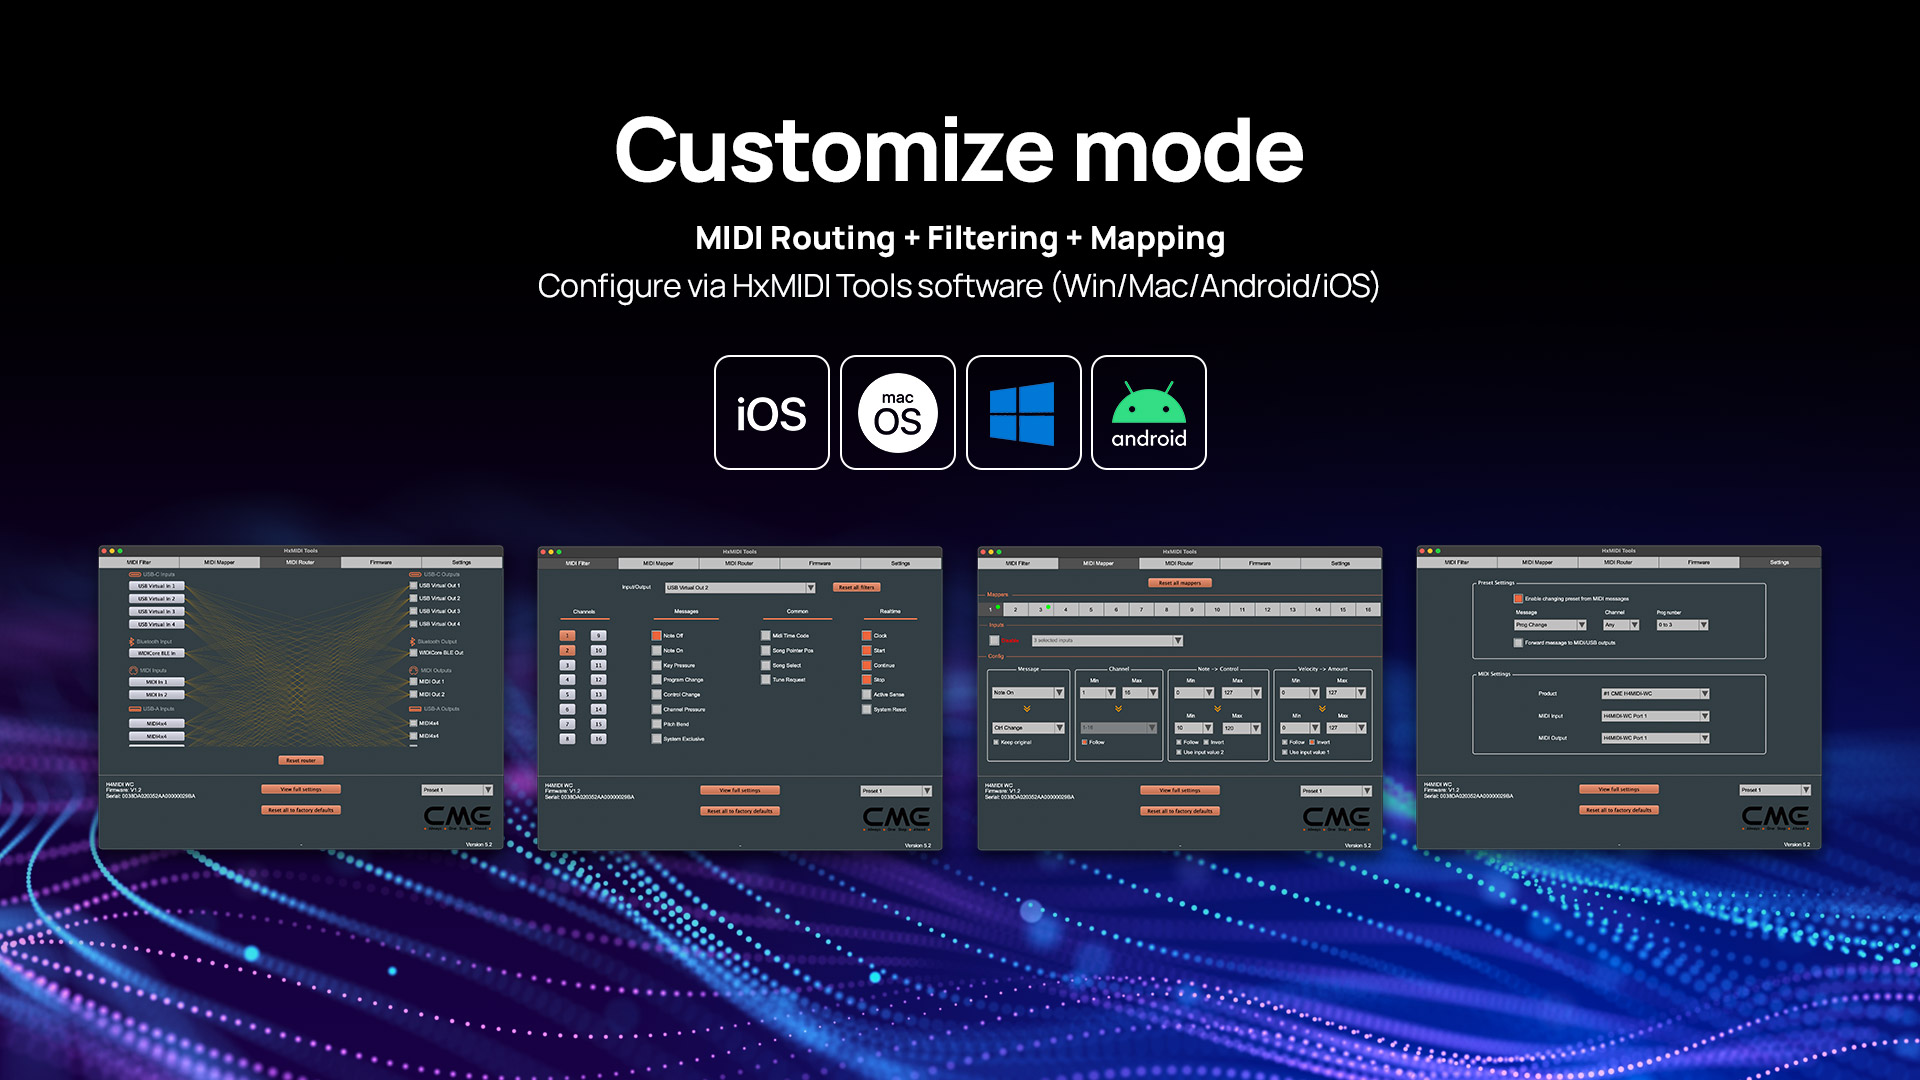
Task: Click the Bluetooth Output icon in router window
Action: point(412,641)
